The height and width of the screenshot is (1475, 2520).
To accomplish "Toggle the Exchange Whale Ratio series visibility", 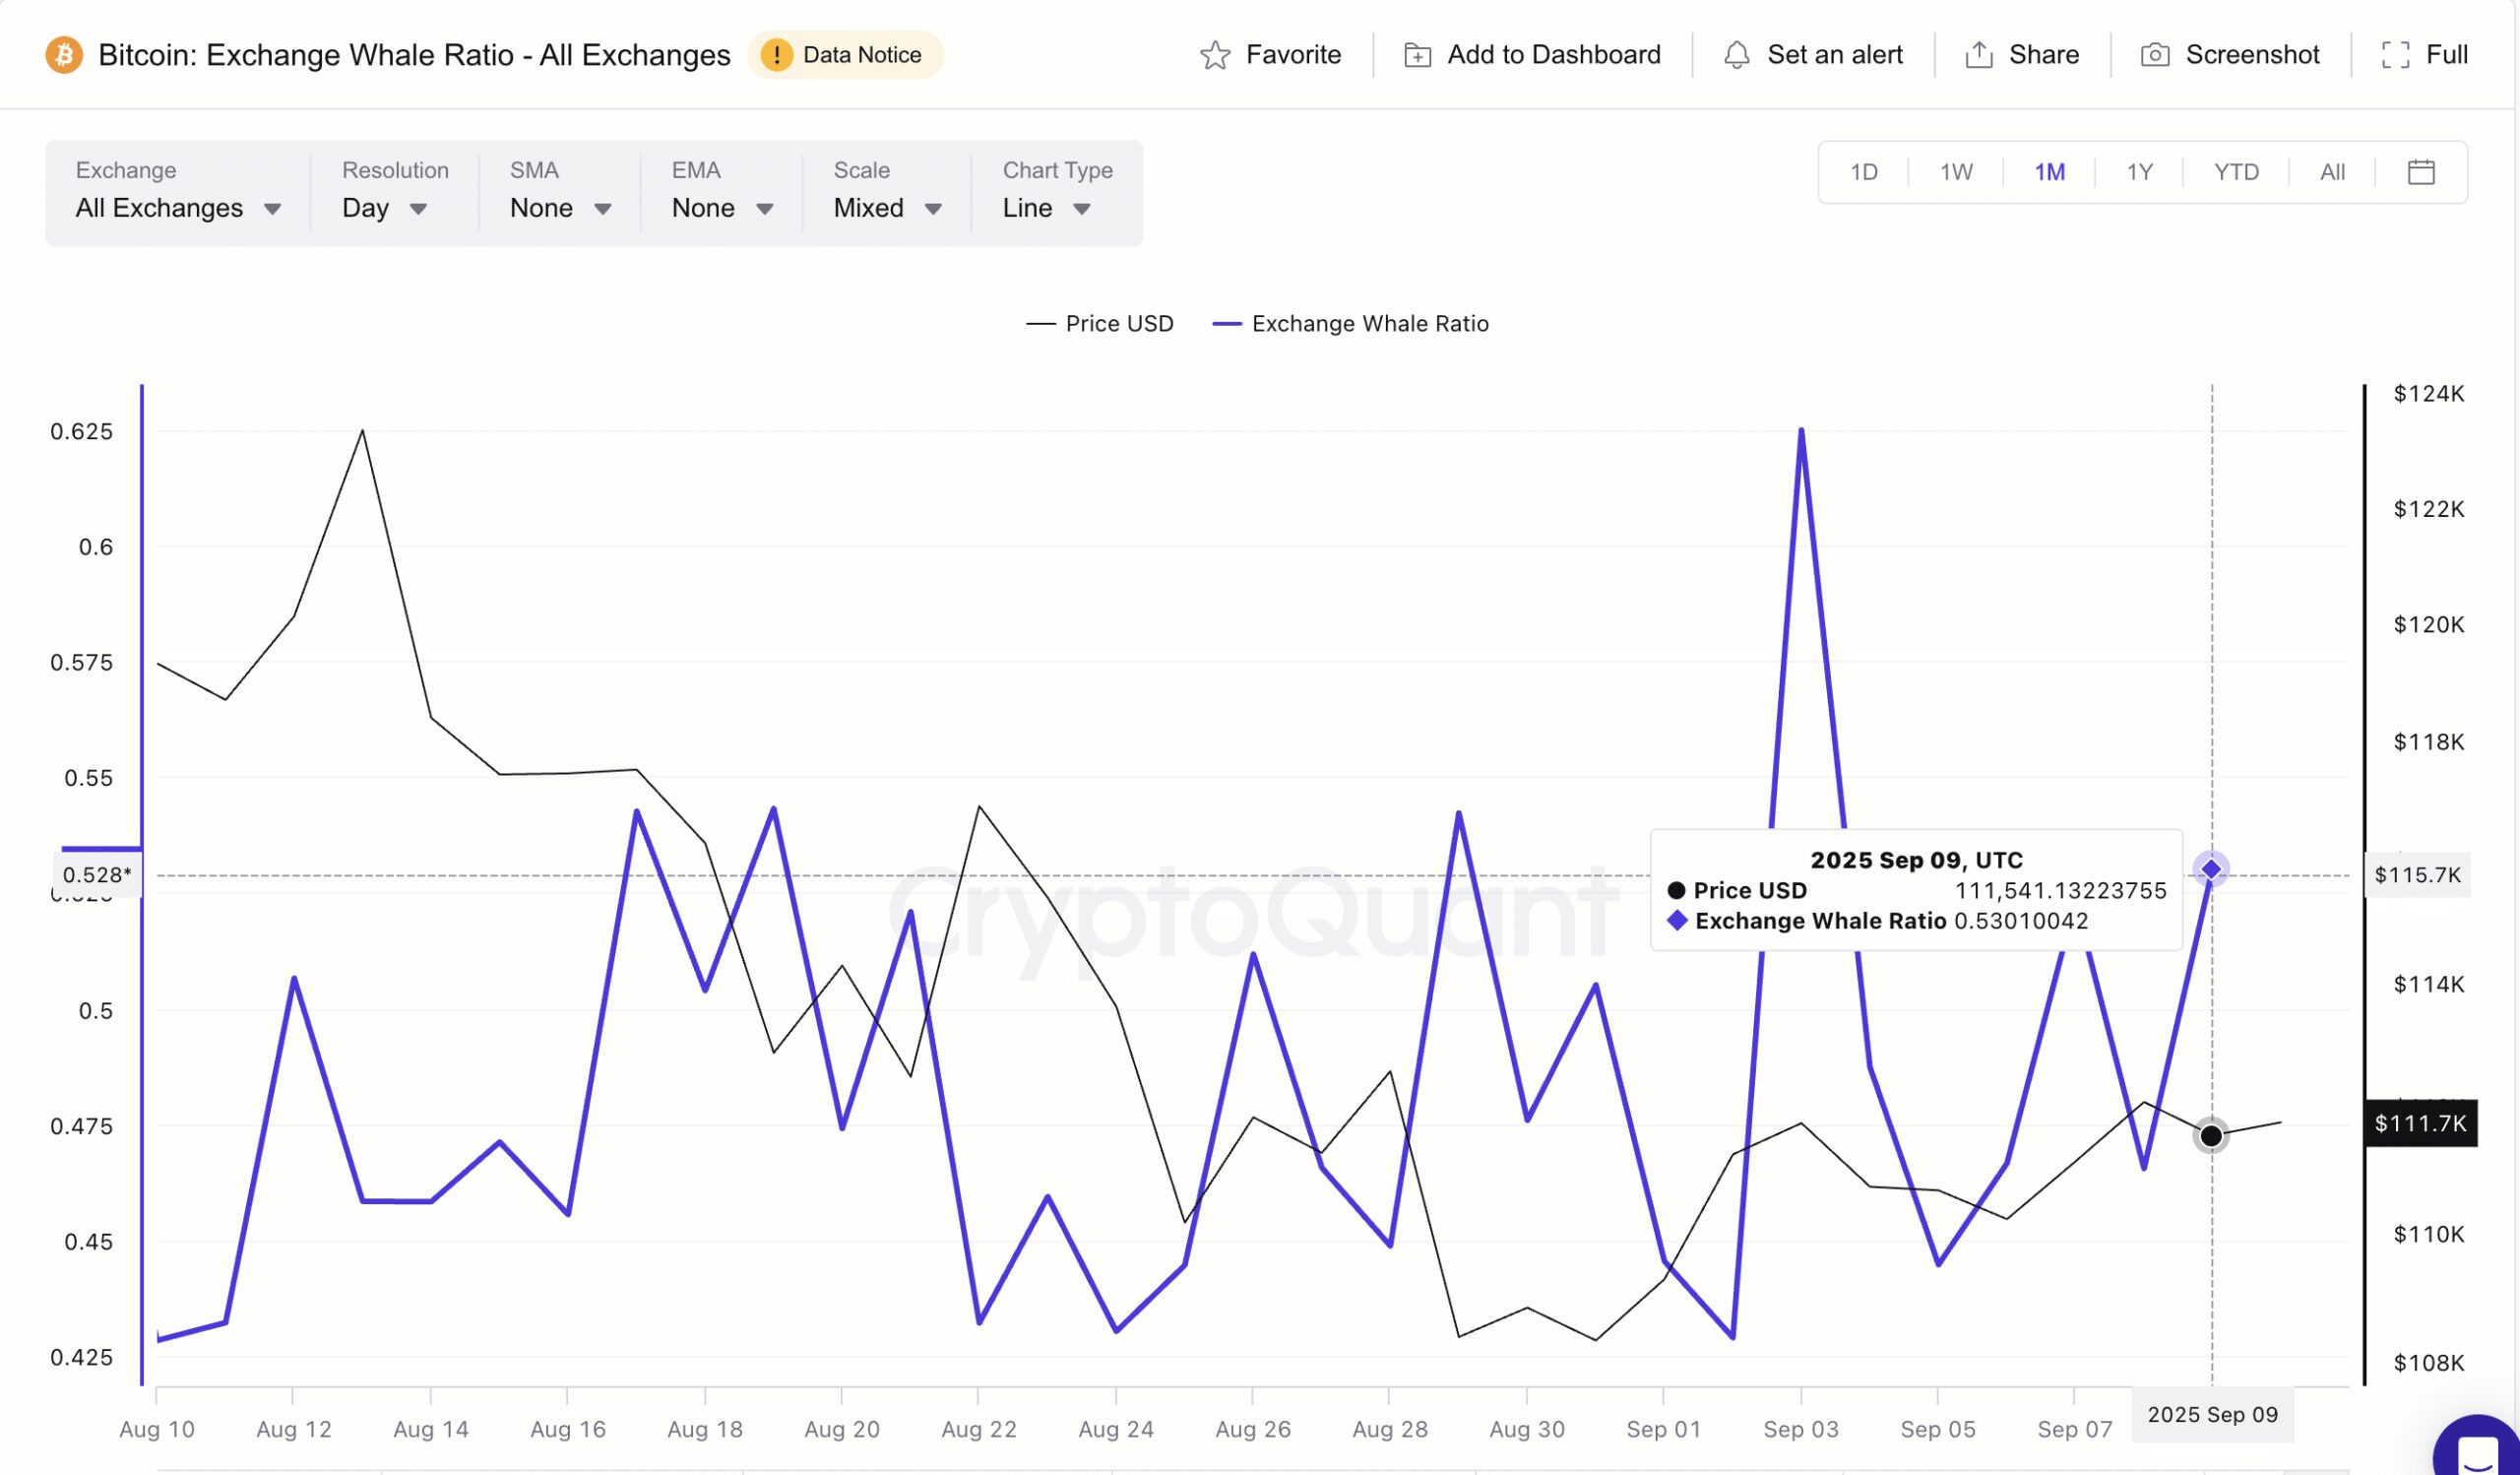I will coord(1350,323).
